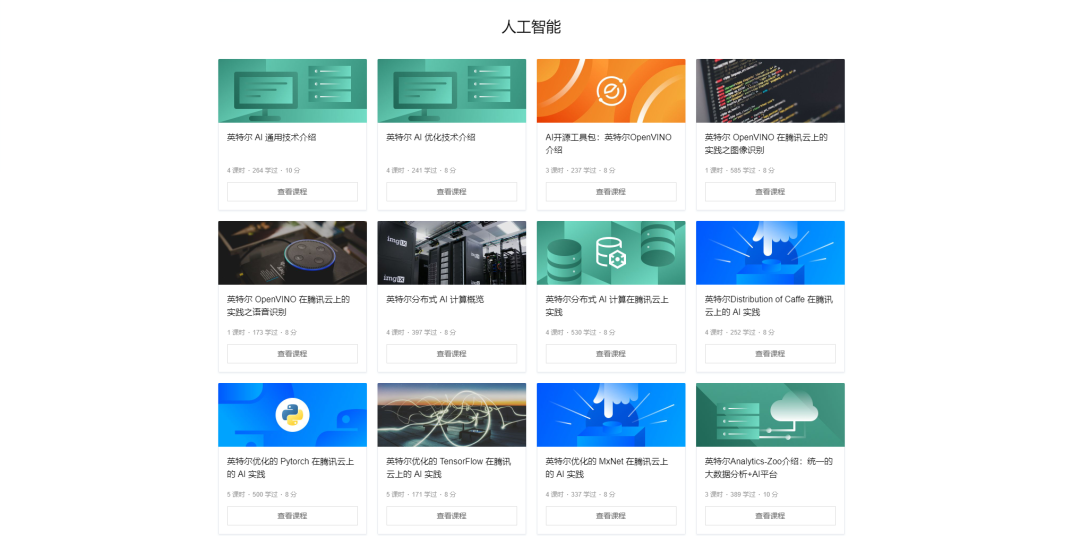
Task: Click 查看课程 for MxNet course
Action: pos(611,515)
